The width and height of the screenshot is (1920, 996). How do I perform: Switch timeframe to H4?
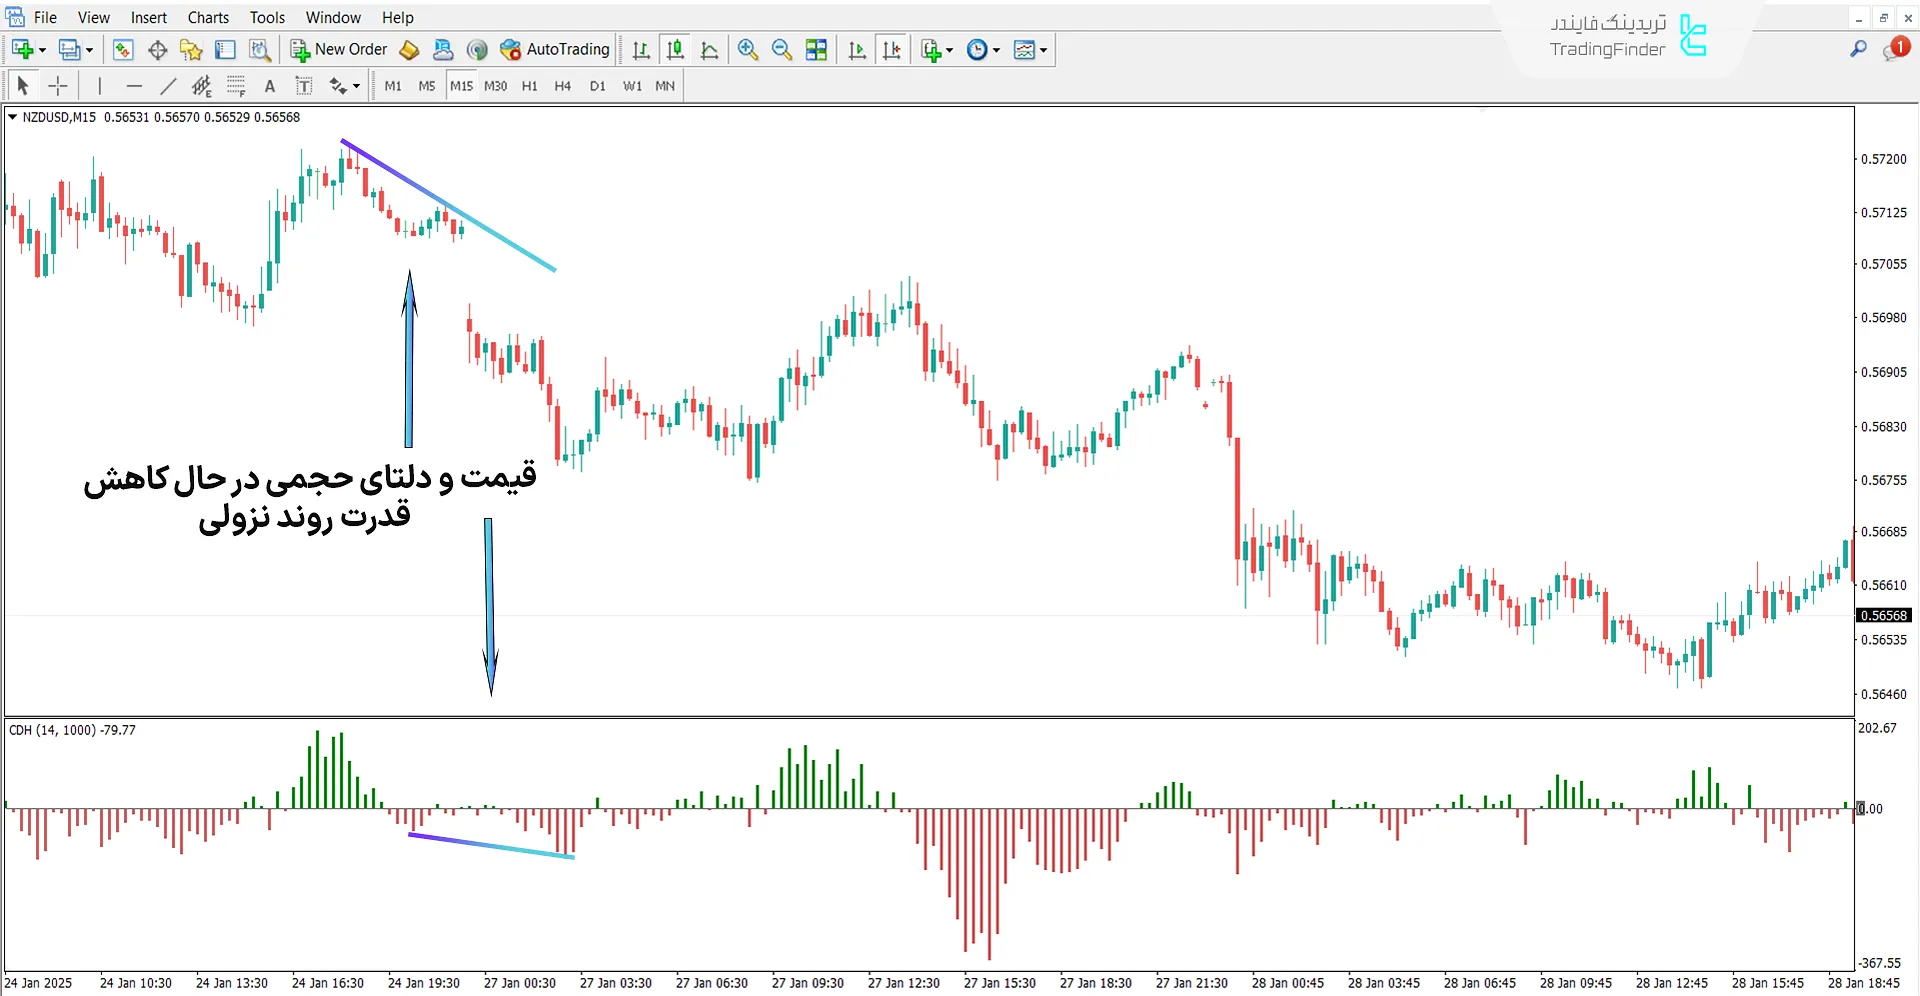click(x=562, y=86)
